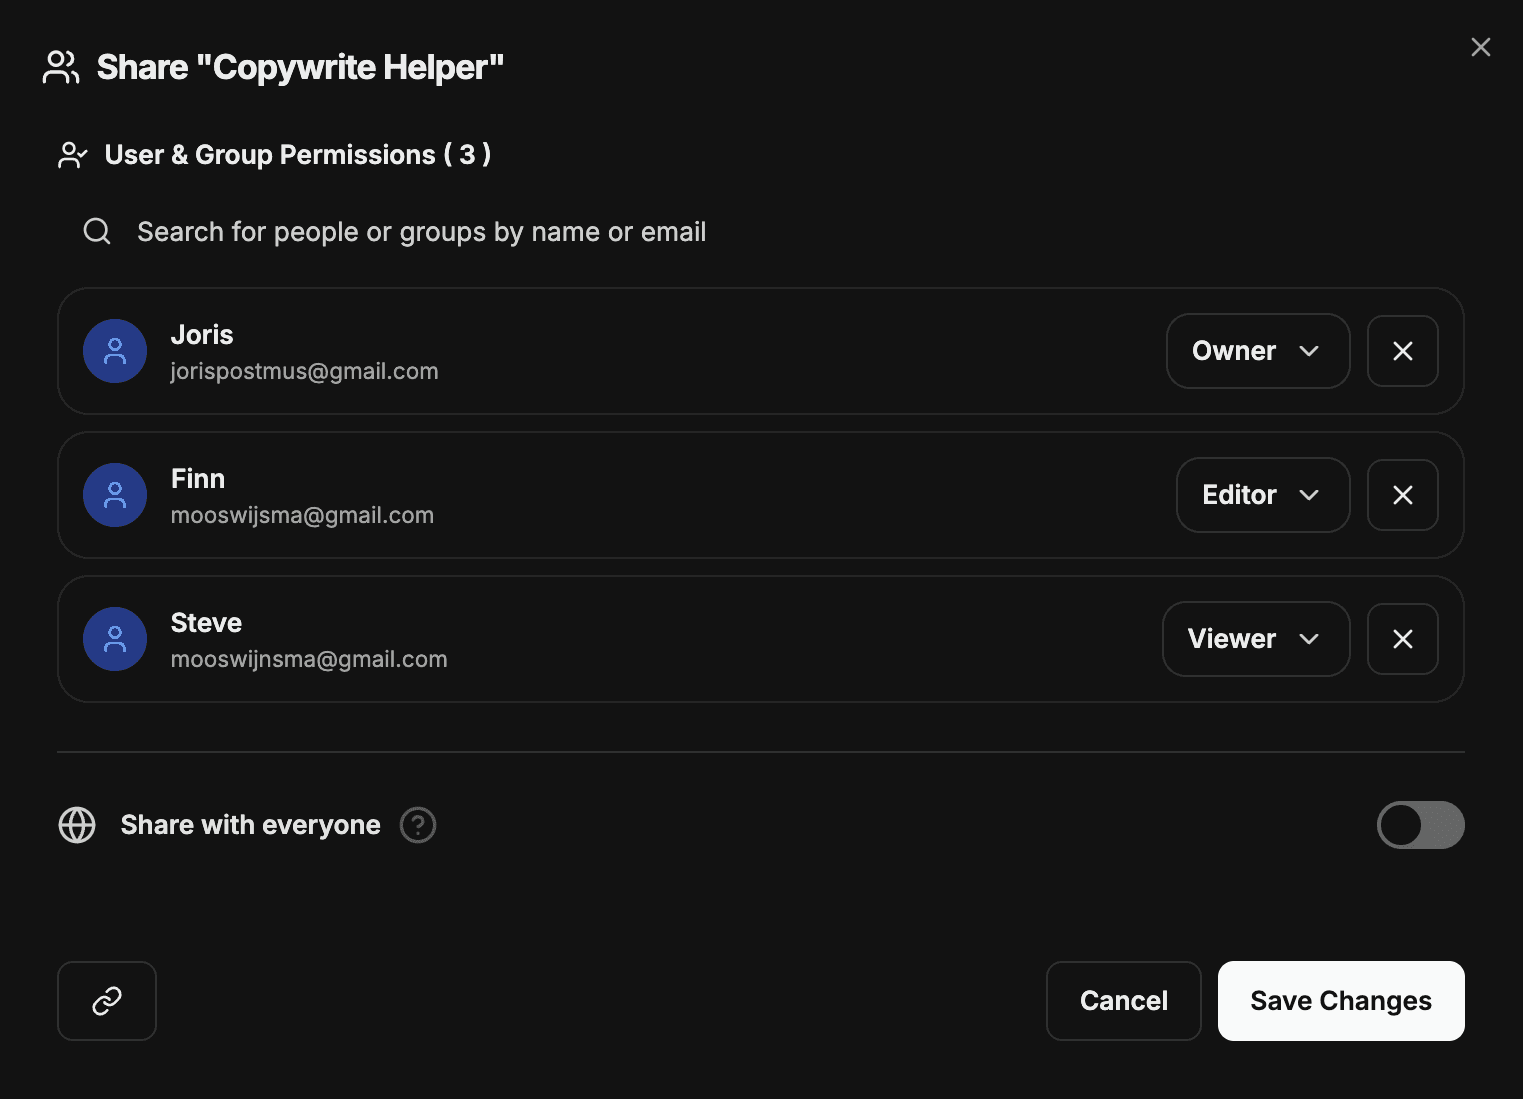Click the people icon next to Share title
Viewport: 1523px width, 1099px height.
pyautogui.click(x=61, y=67)
